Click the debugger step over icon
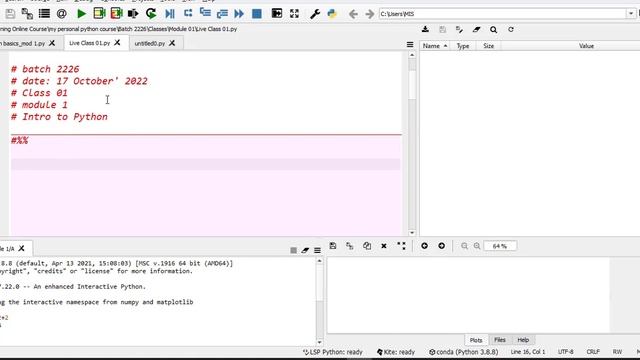 pos(188,13)
